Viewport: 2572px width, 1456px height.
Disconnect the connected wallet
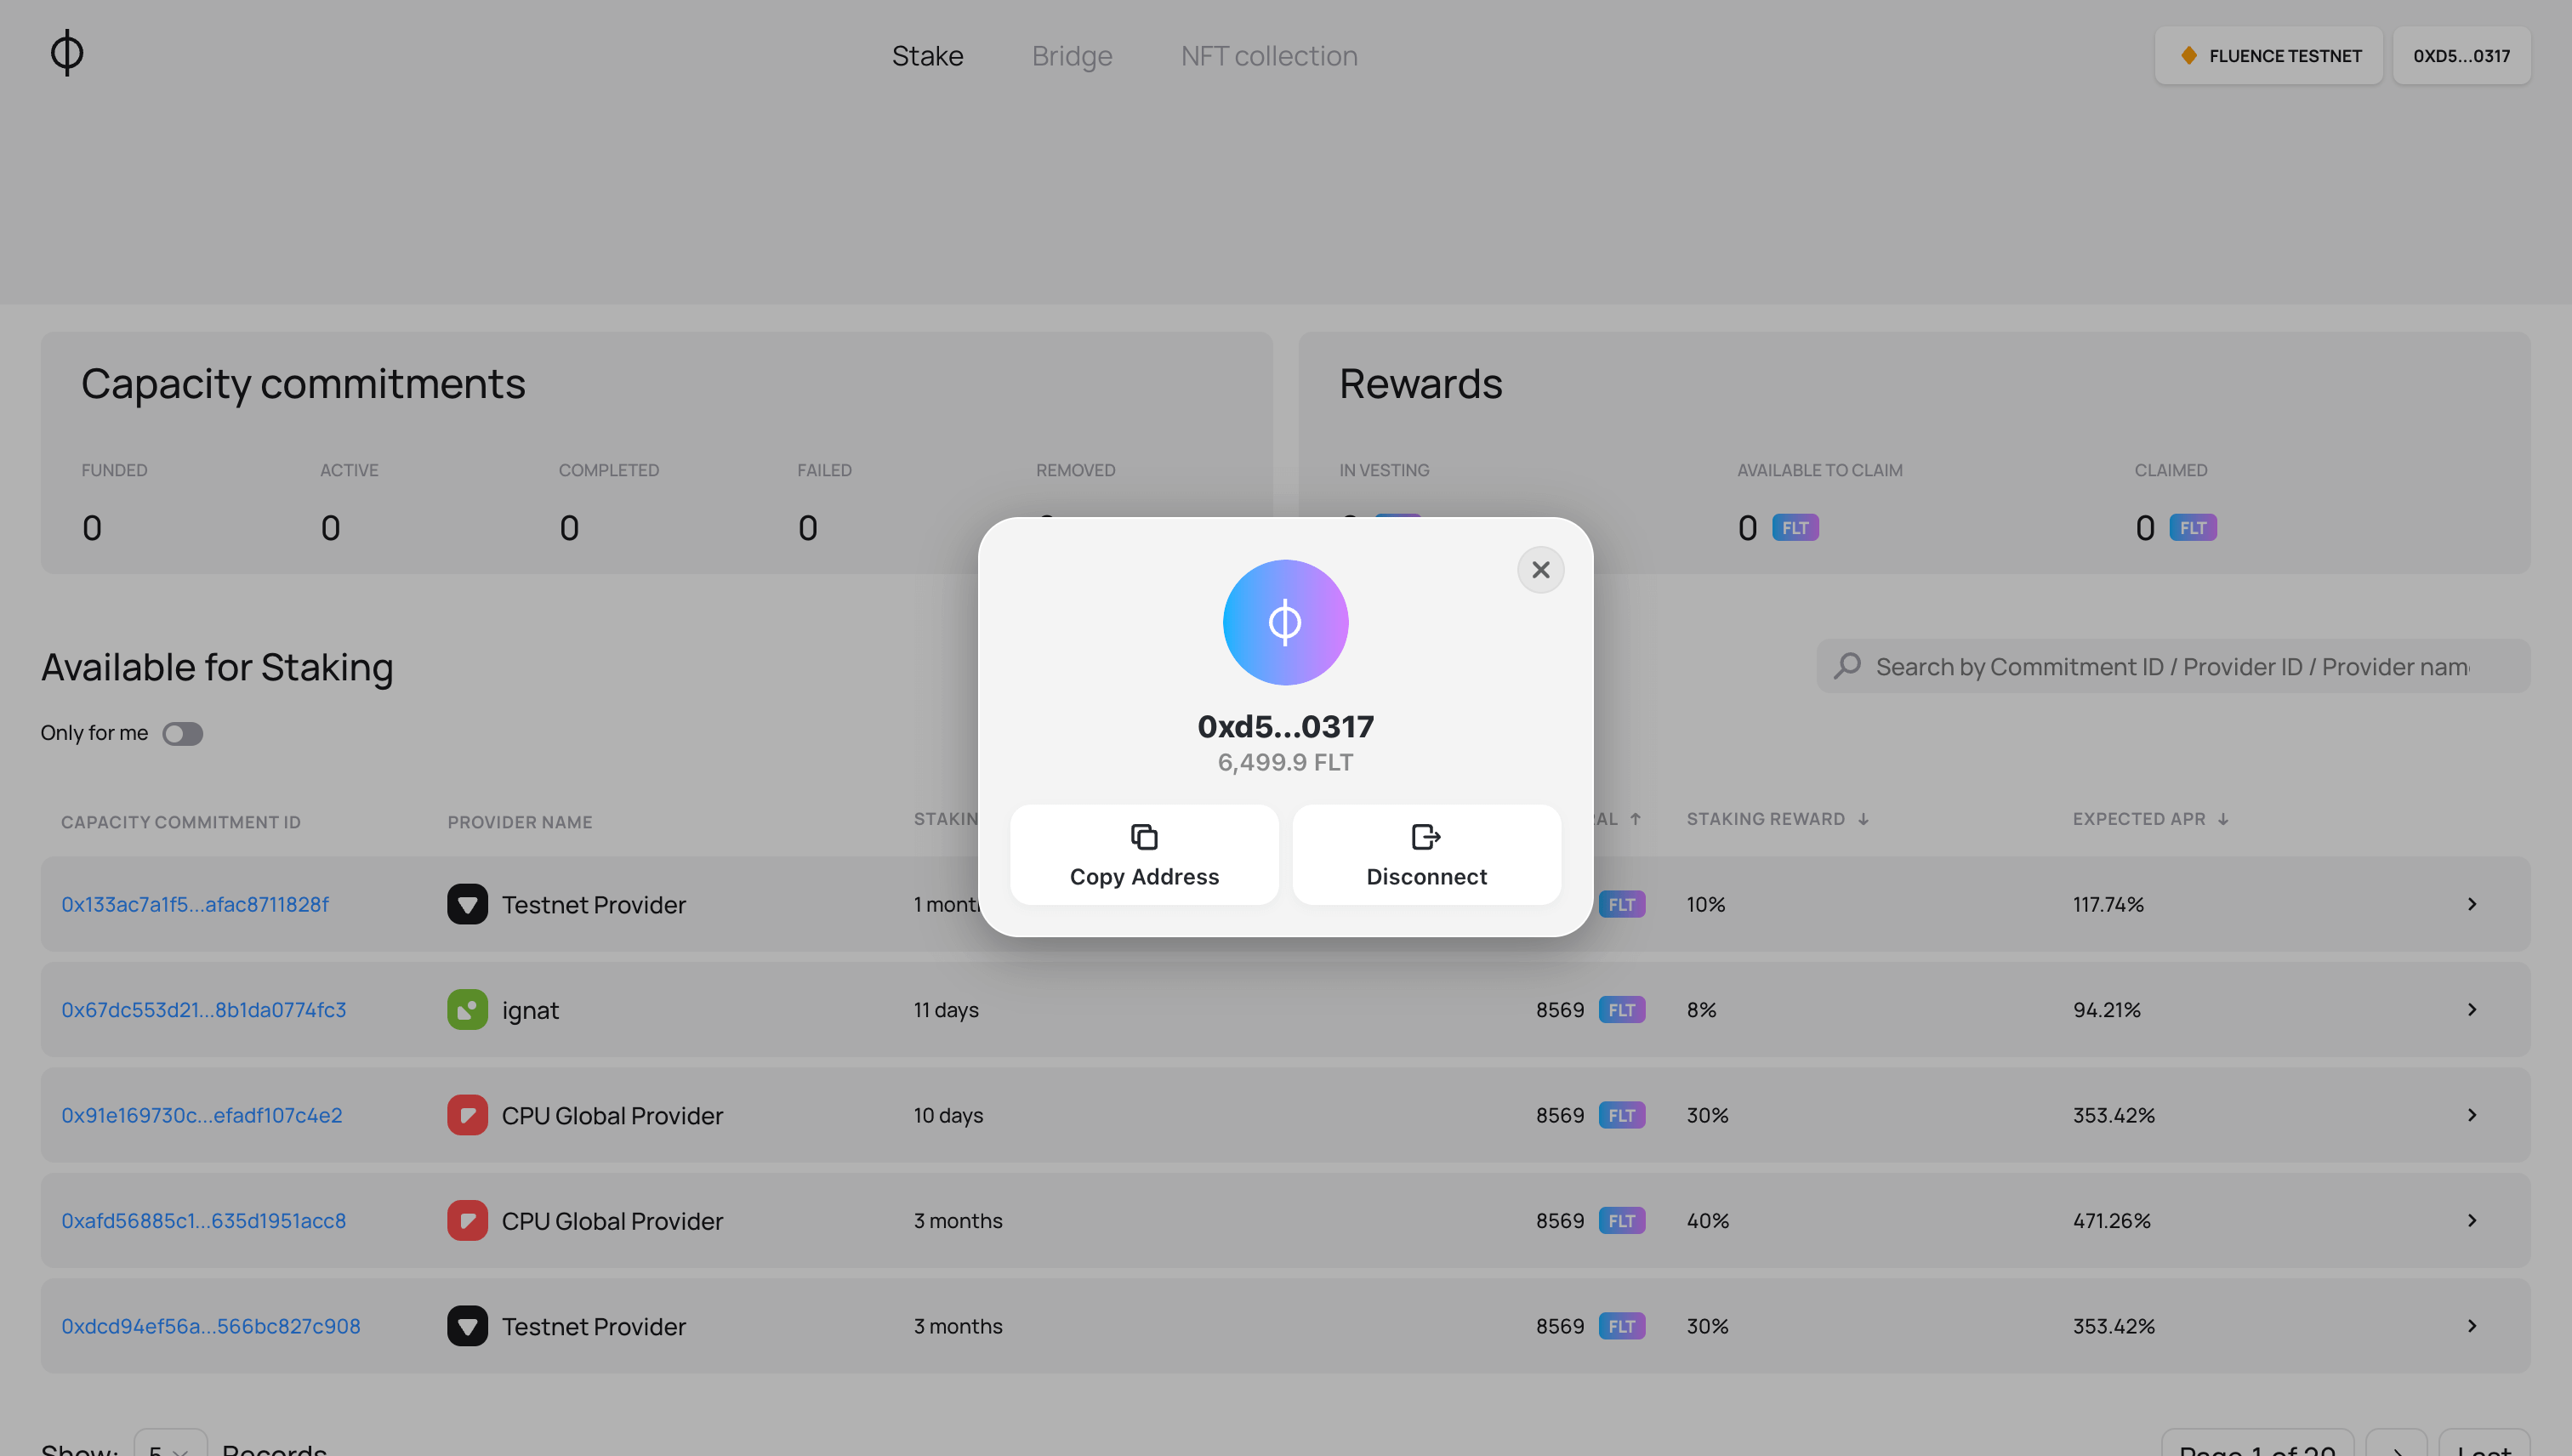pyautogui.click(x=1426, y=855)
